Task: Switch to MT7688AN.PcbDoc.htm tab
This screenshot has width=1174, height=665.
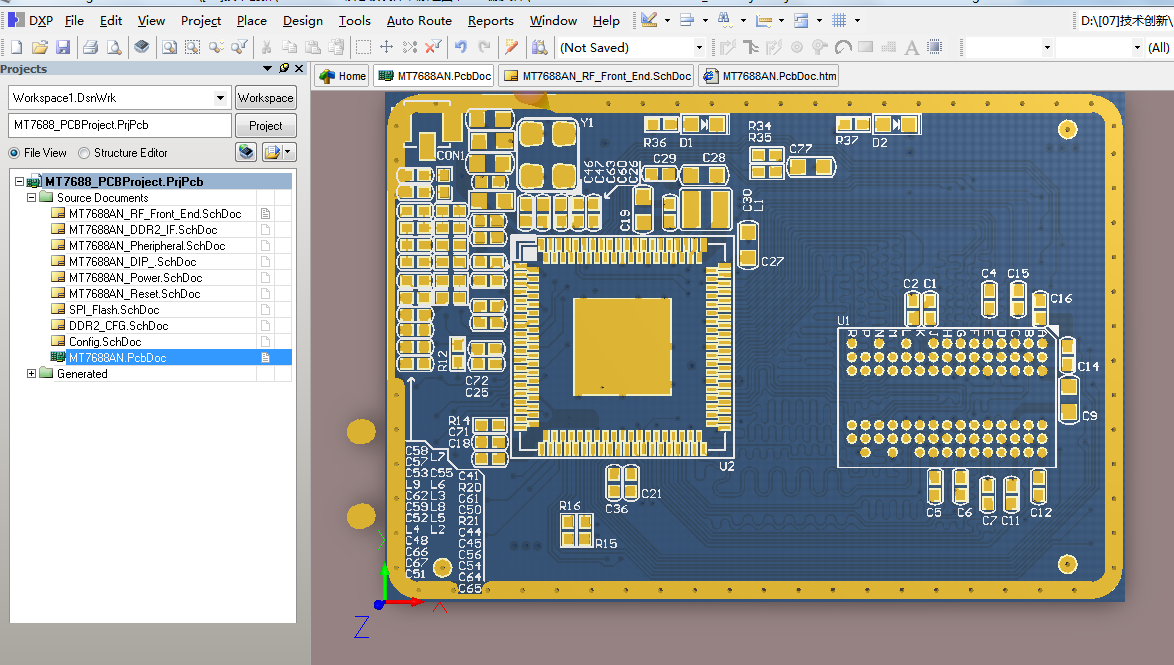Action: click(769, 76)
